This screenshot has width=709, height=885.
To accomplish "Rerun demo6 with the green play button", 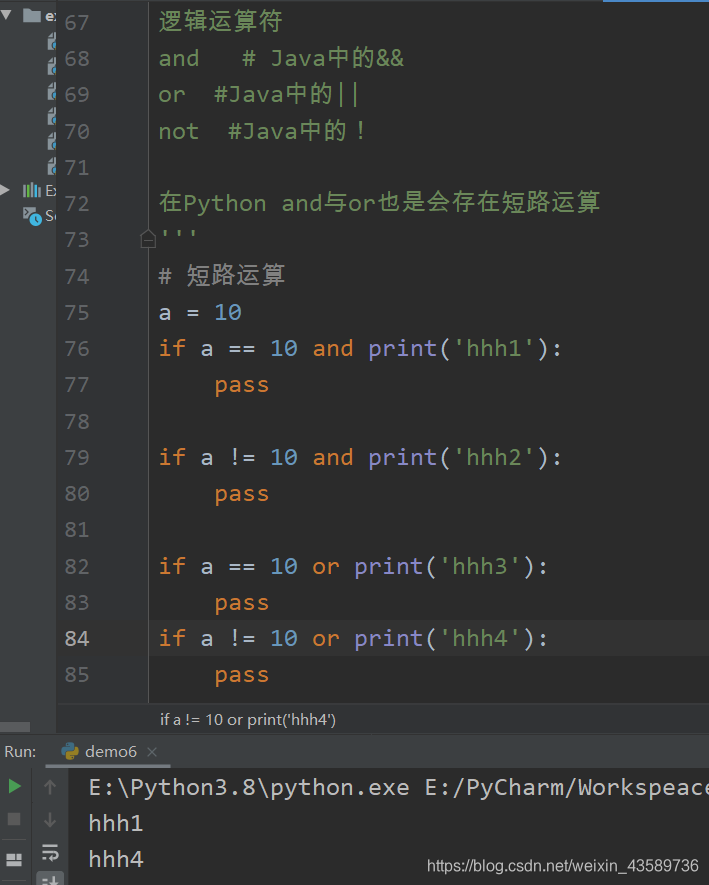I will (14, 786).
